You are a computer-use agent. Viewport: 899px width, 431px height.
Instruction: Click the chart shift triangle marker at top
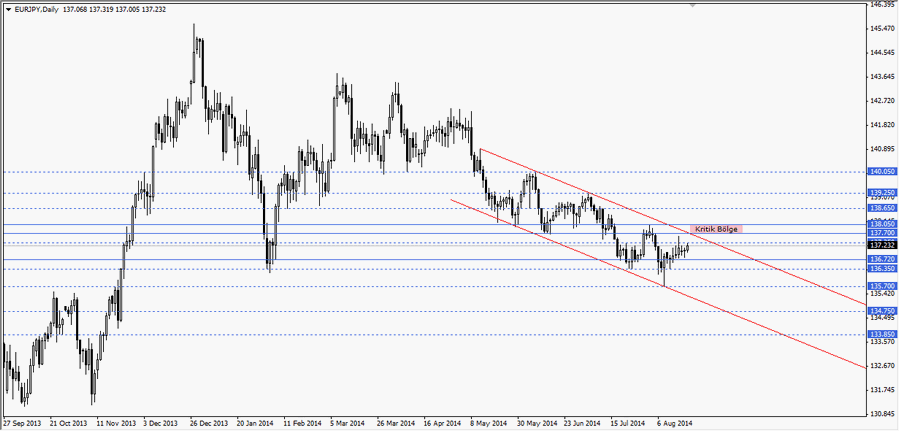pyautogui.click(x=693, y=5)
